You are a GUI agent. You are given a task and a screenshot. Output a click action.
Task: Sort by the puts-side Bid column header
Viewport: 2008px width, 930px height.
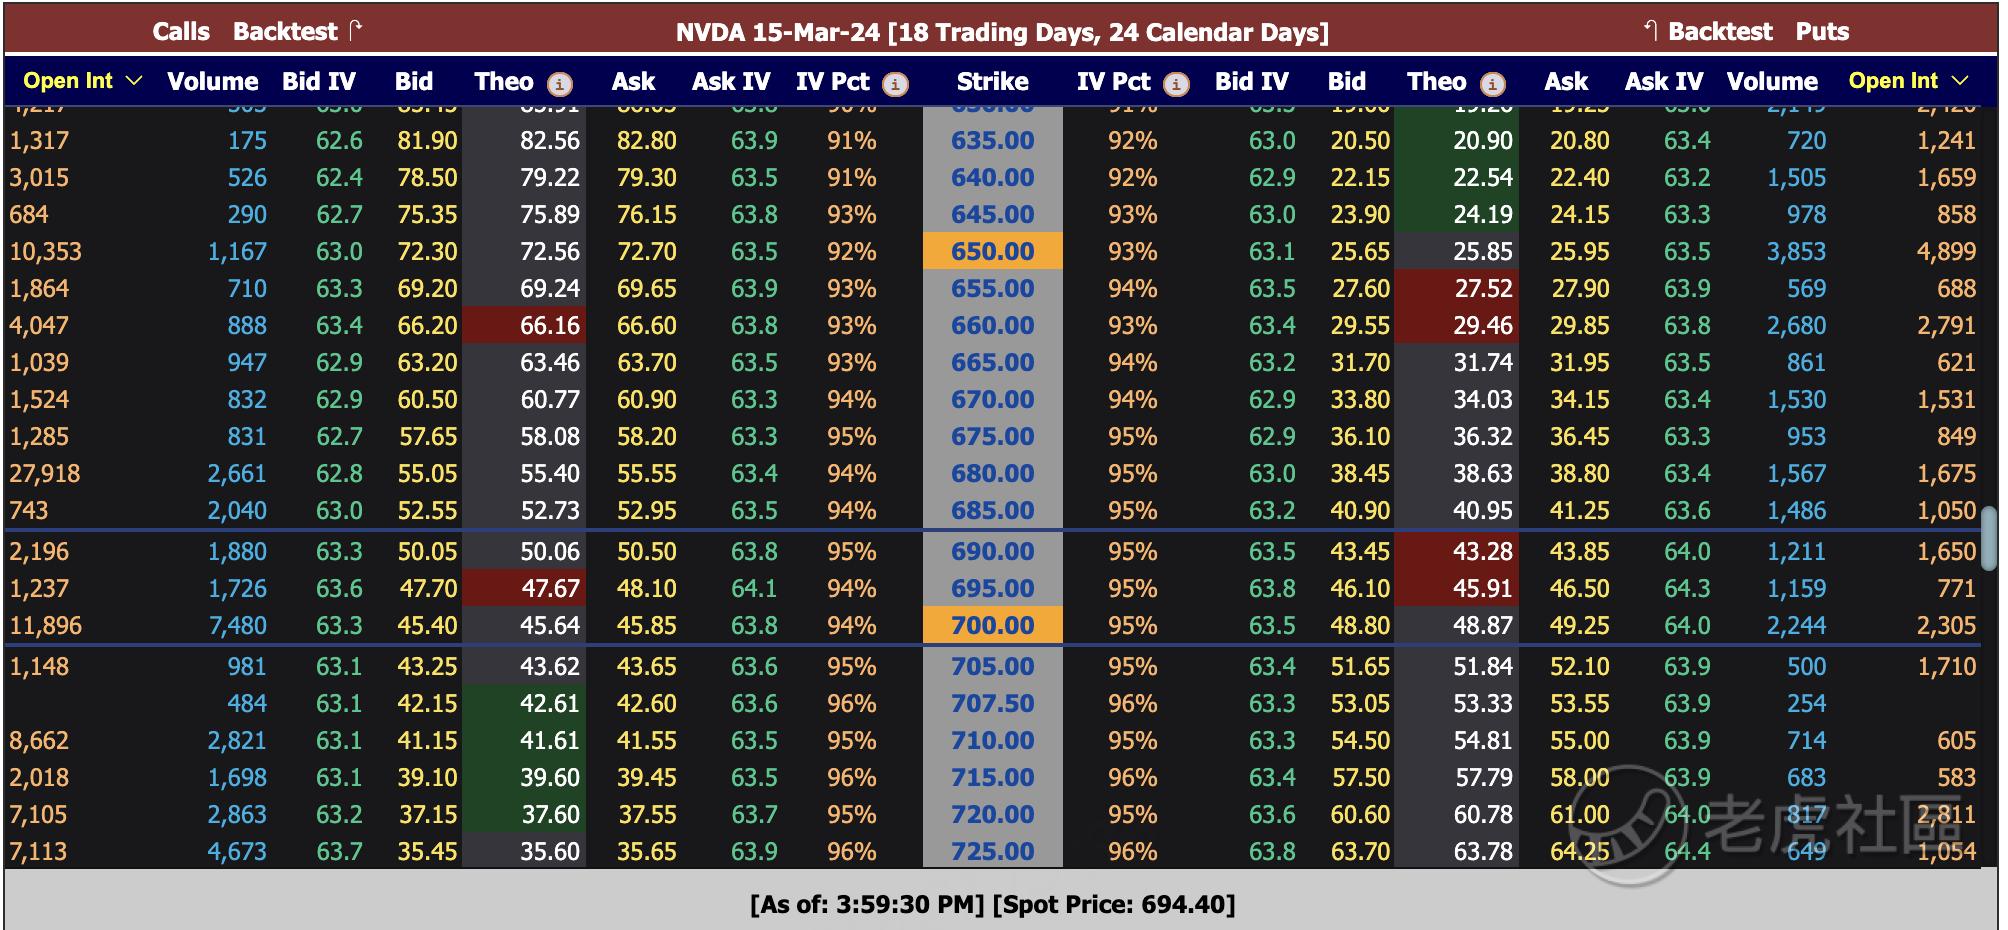(x=1347, y=82)
